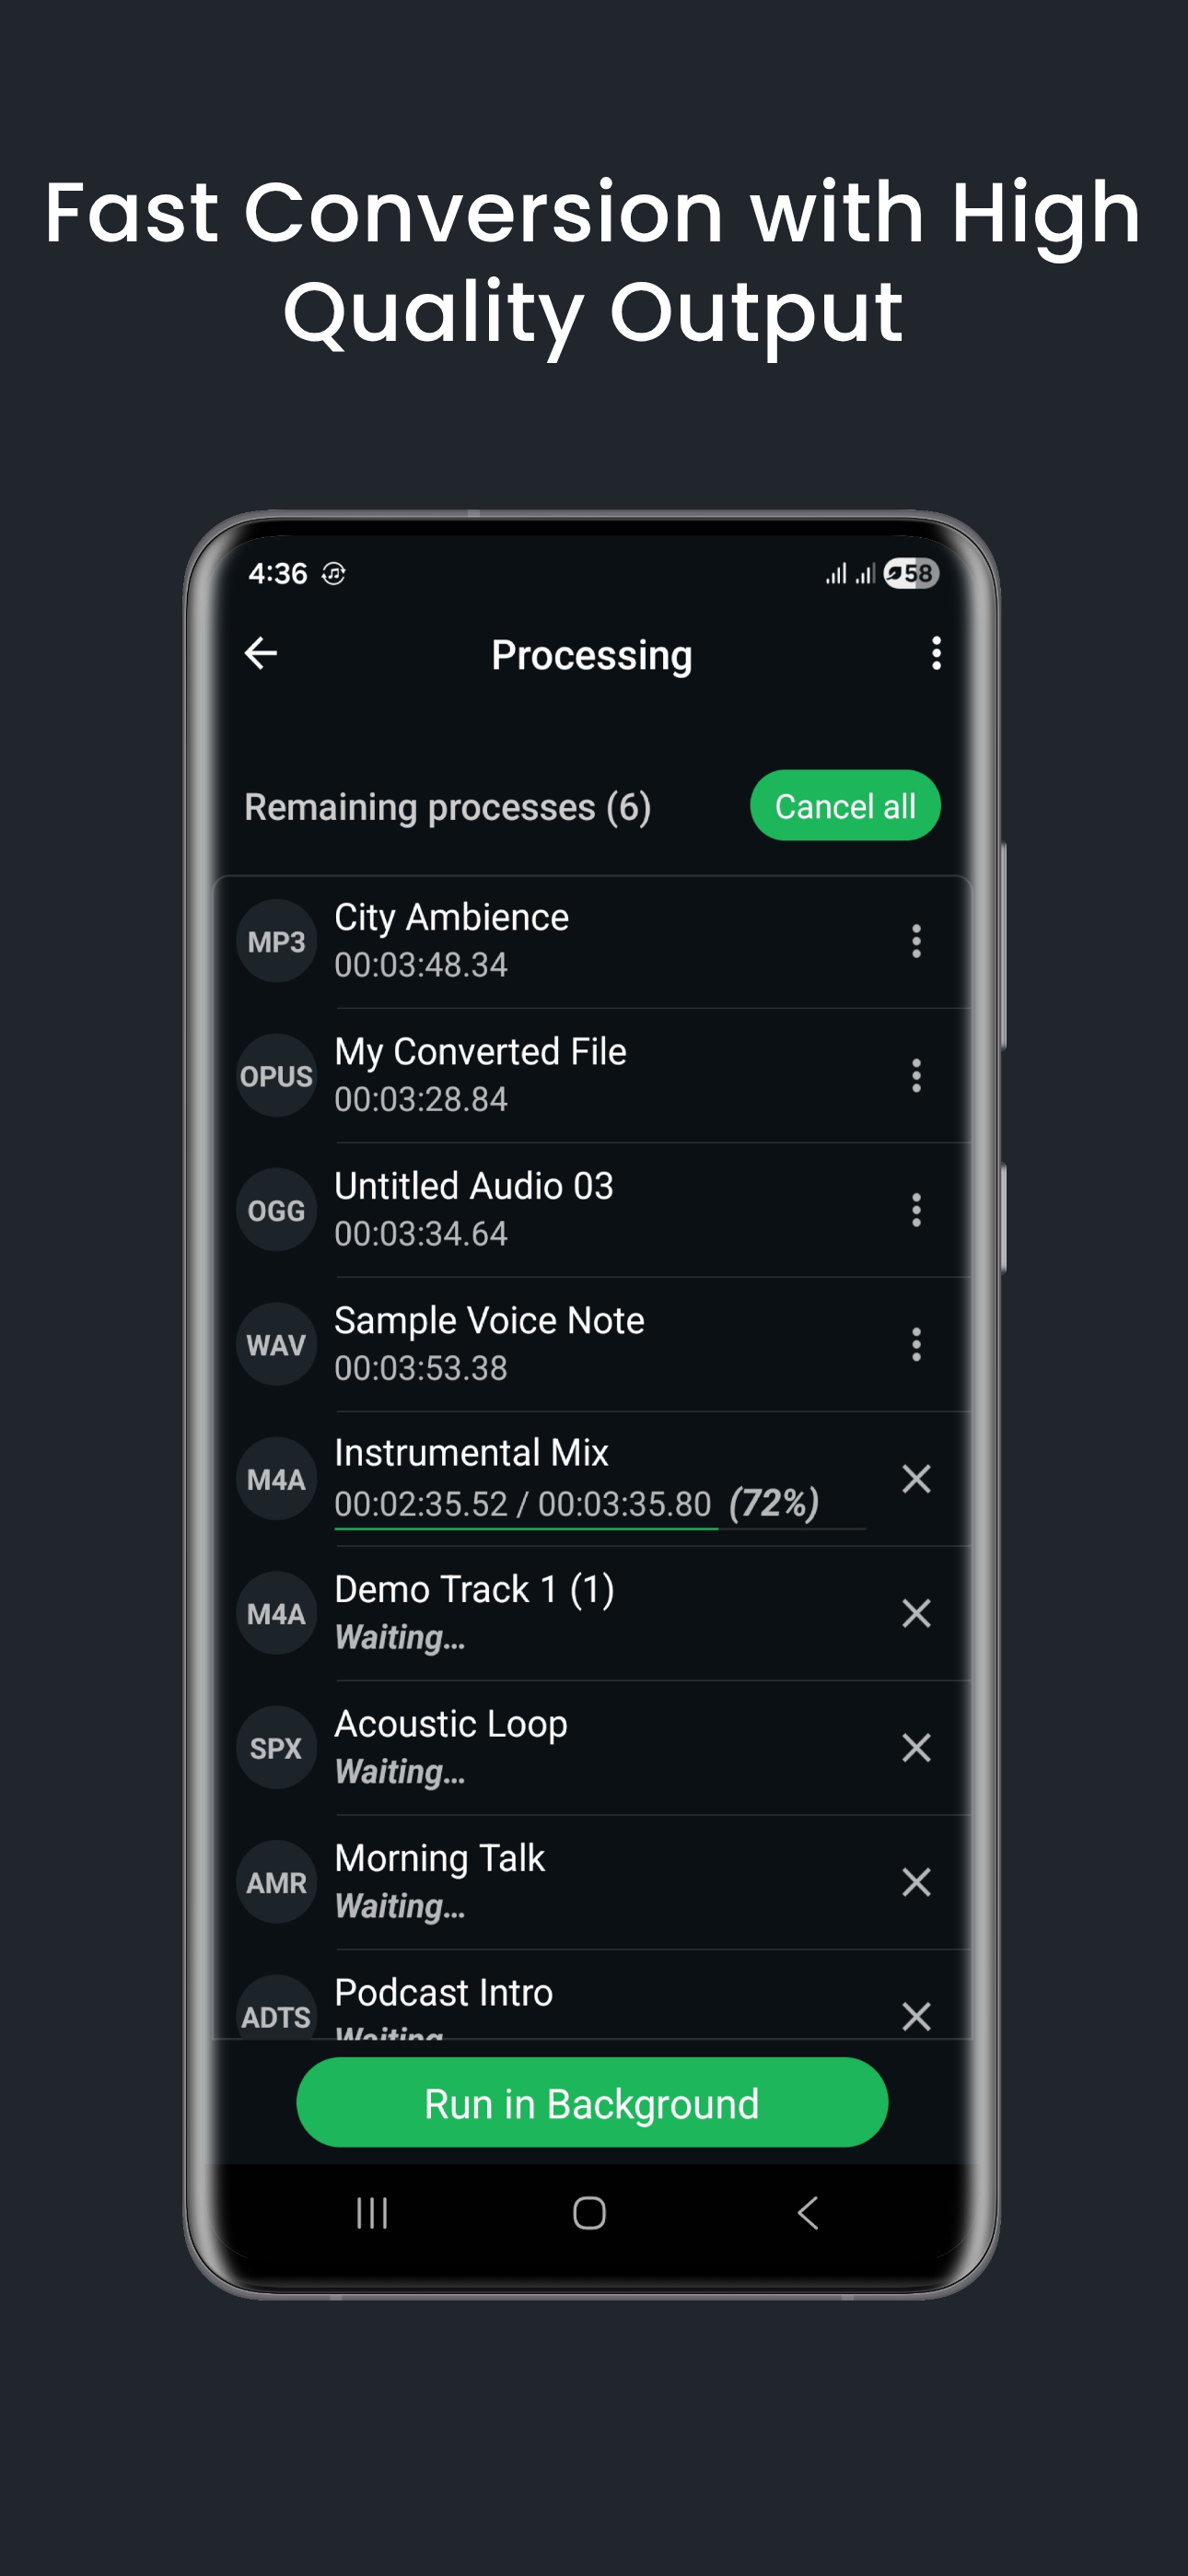
Task: Open the options menu for Untitled Audio 03
Action: (x=916, y=1209)
